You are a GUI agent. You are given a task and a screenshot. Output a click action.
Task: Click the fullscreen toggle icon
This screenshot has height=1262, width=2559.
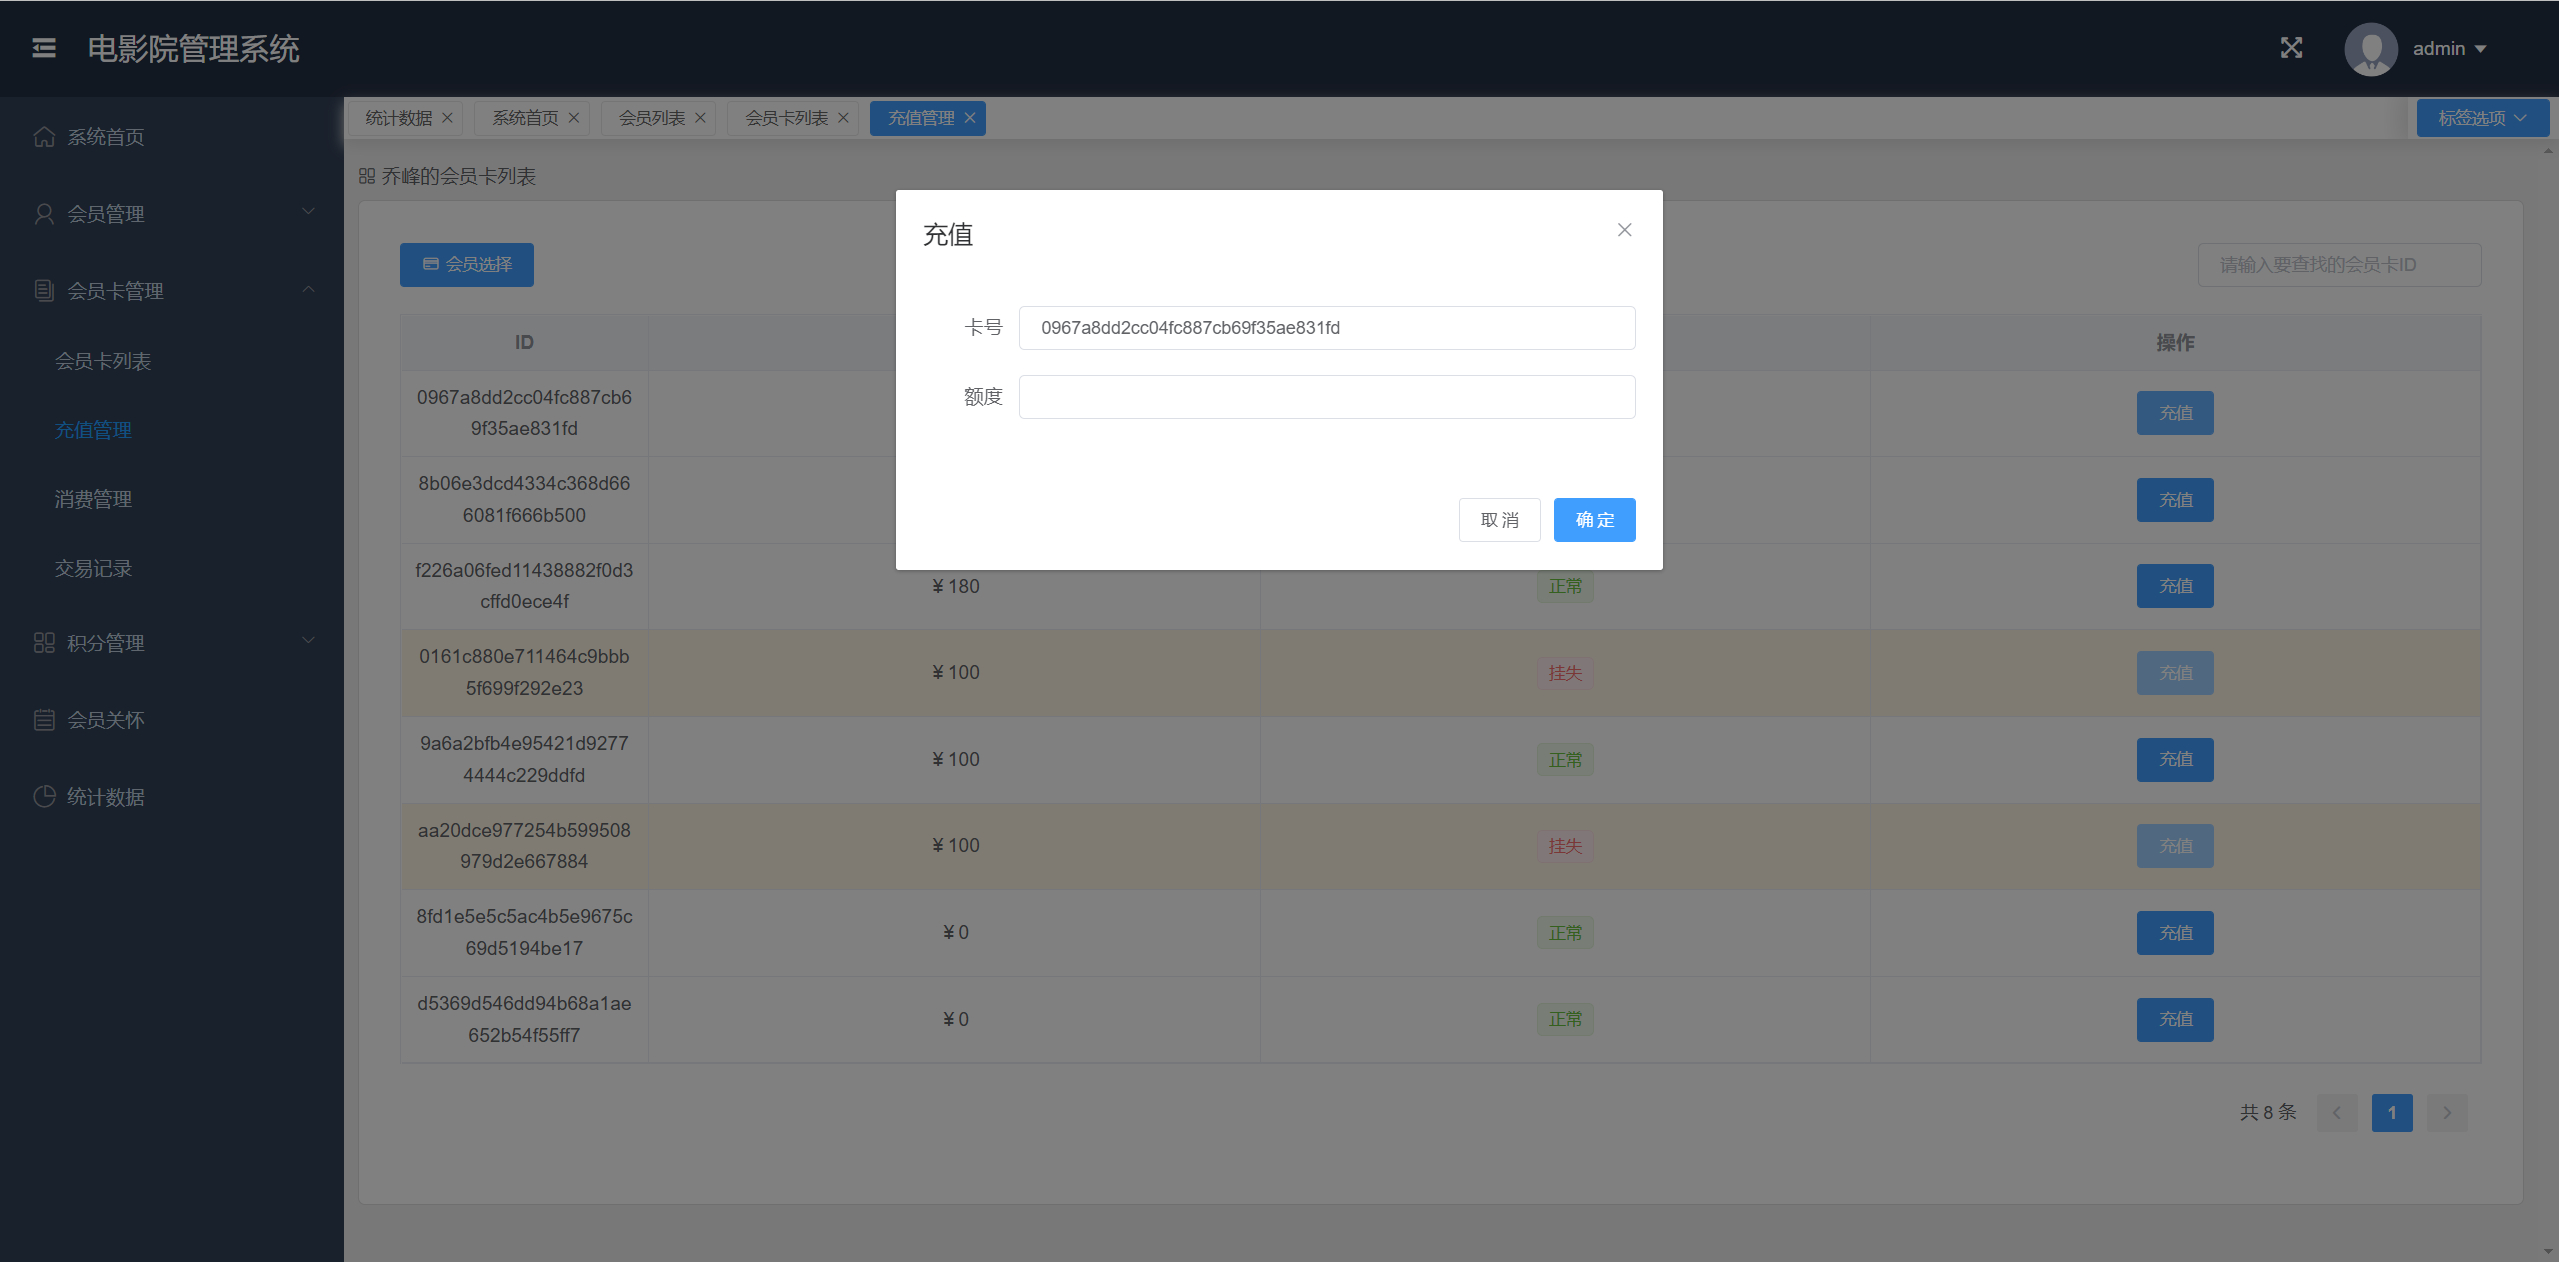pos(2291,48)
